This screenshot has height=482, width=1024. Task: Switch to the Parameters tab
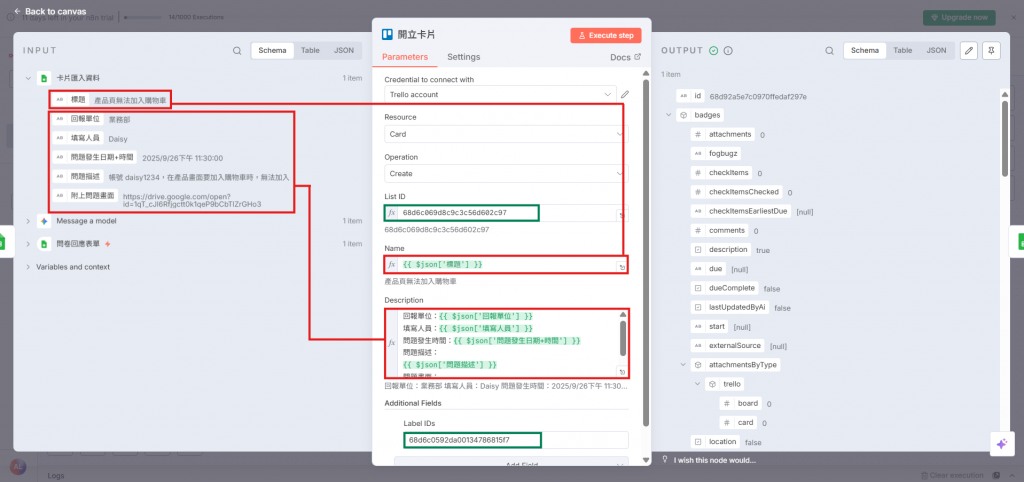coord(405,57)
